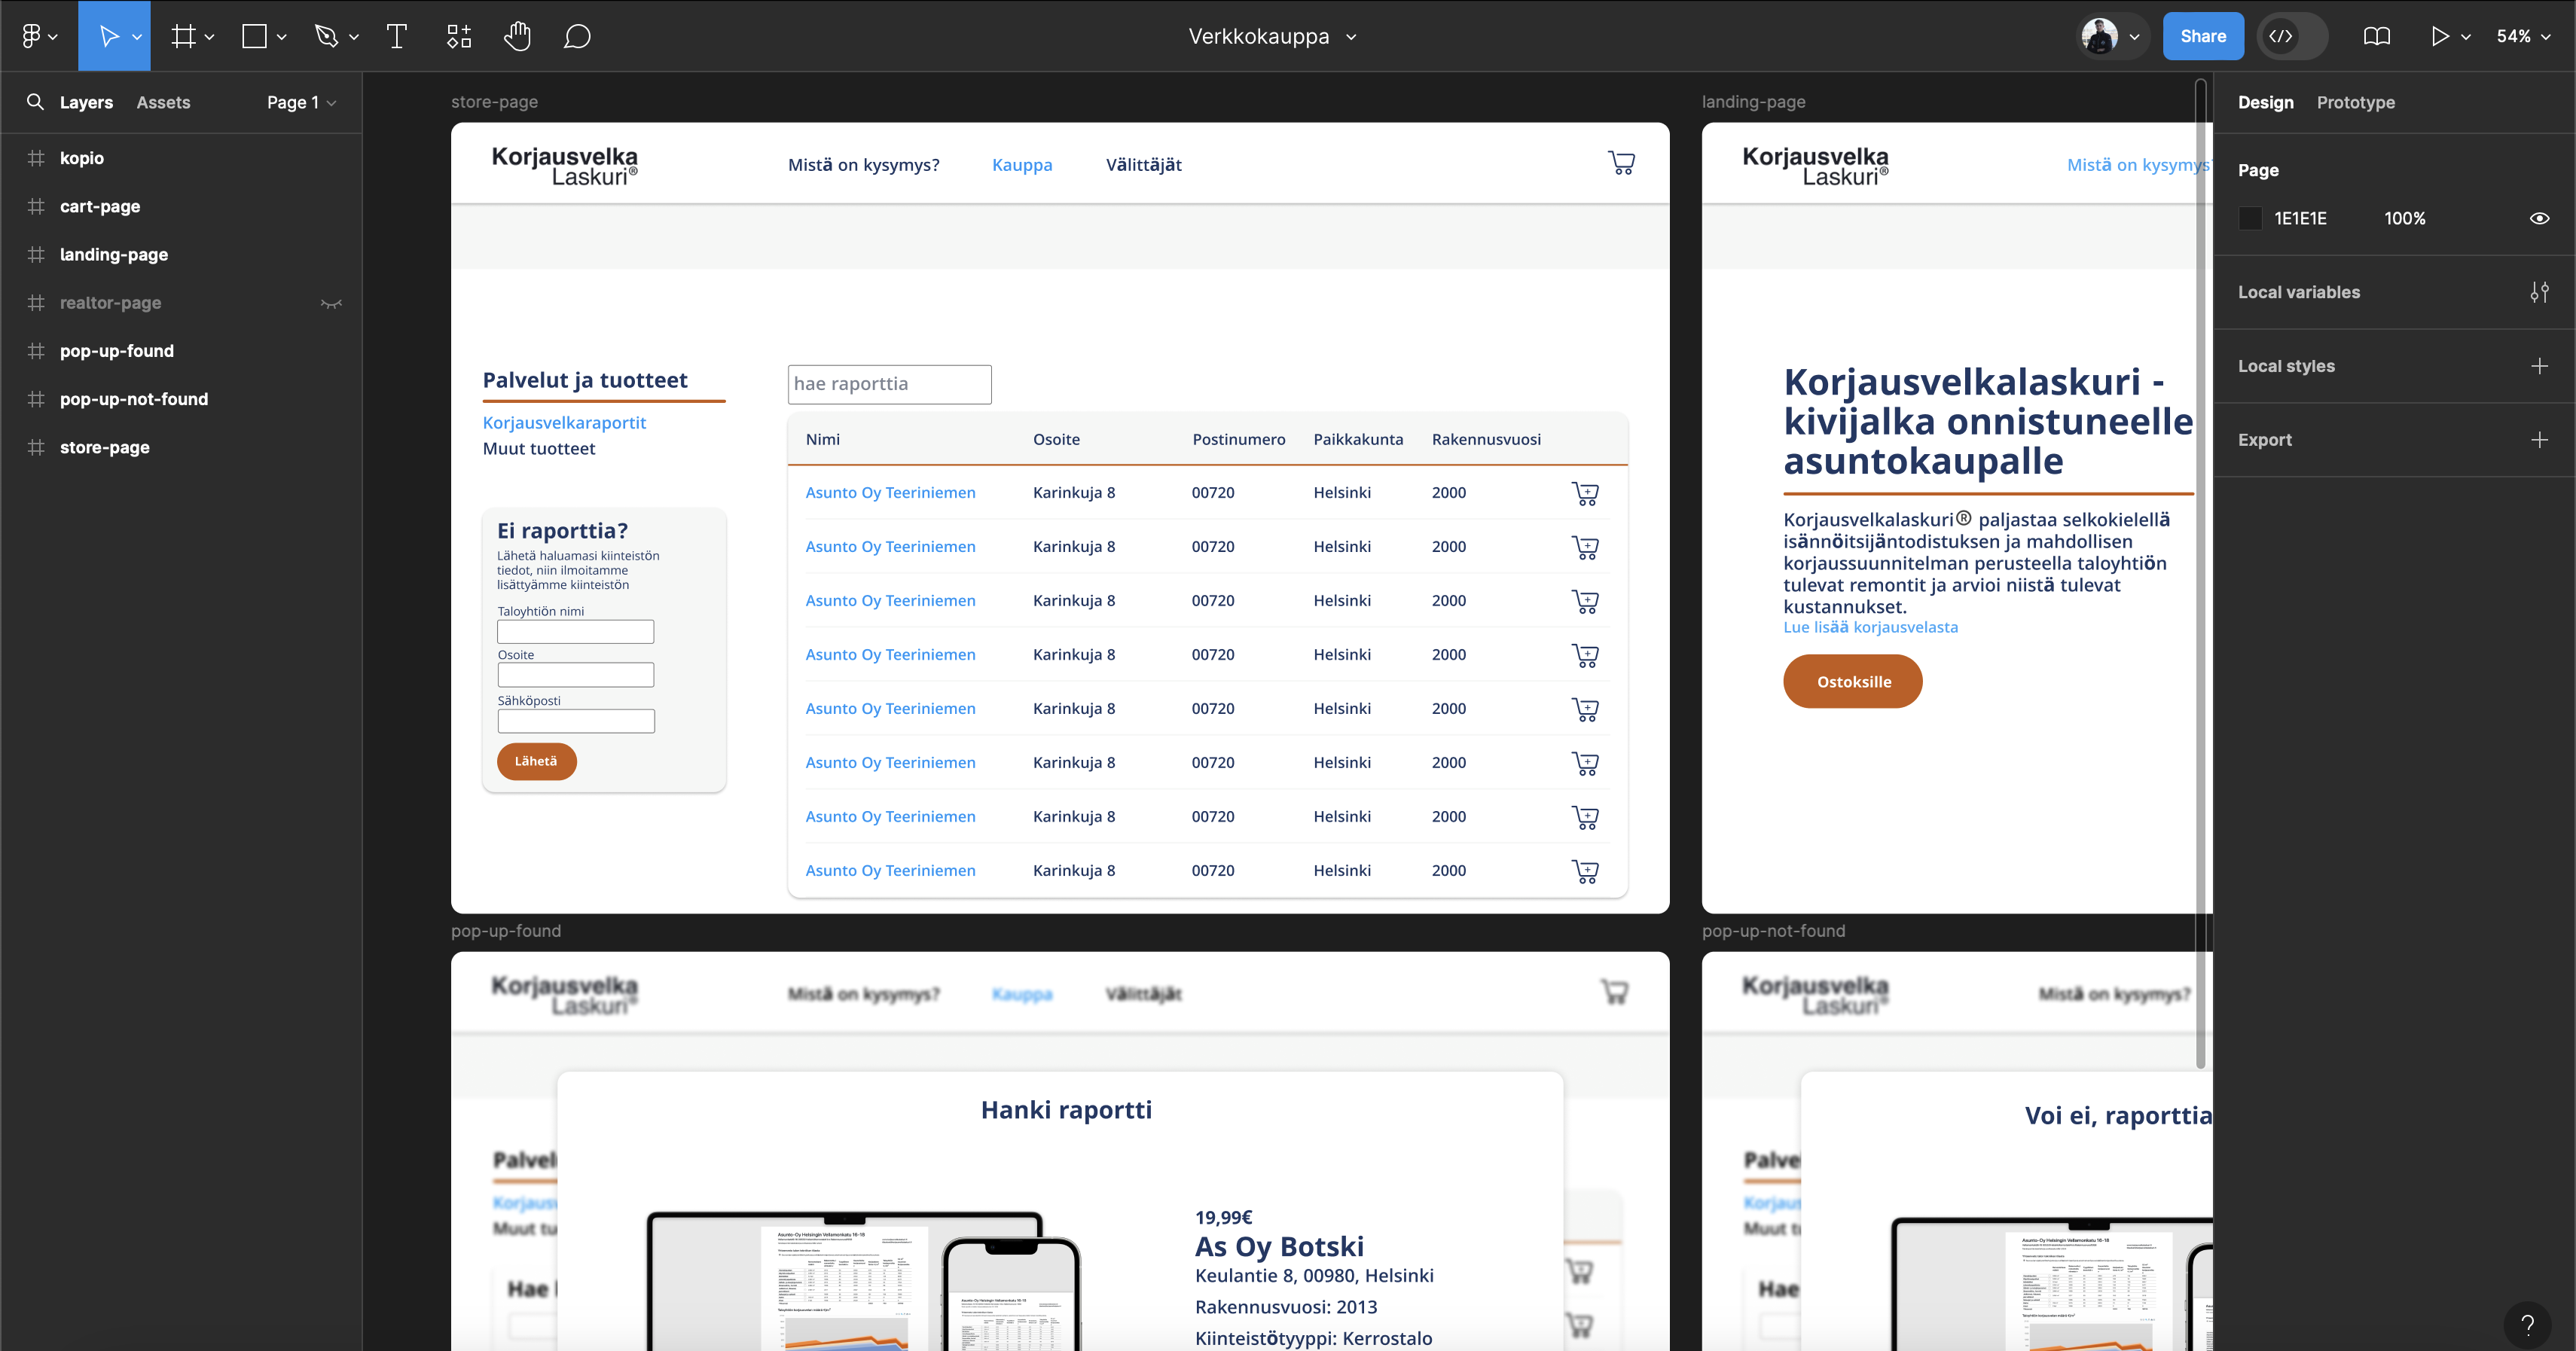Click Taloyhtiön nimi input field
The height and width of the screenshot is (1351, 2576).
pos(575,632)
